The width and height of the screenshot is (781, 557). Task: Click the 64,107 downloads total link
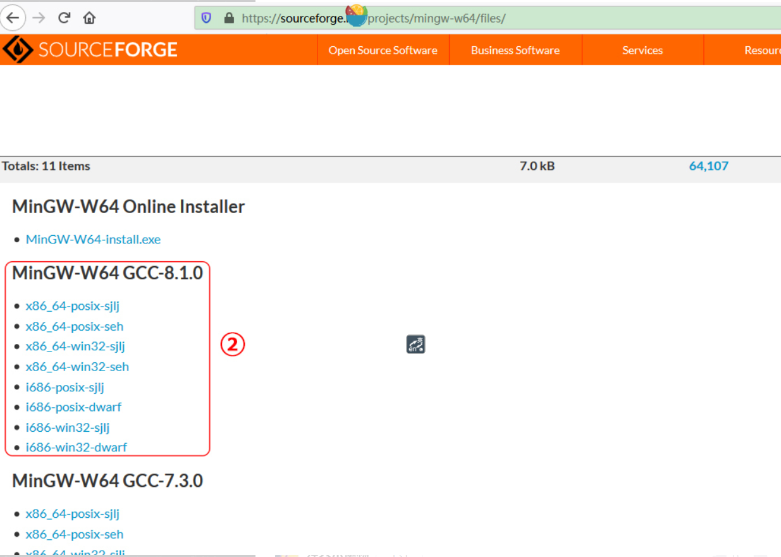click(x=708, y=166)
